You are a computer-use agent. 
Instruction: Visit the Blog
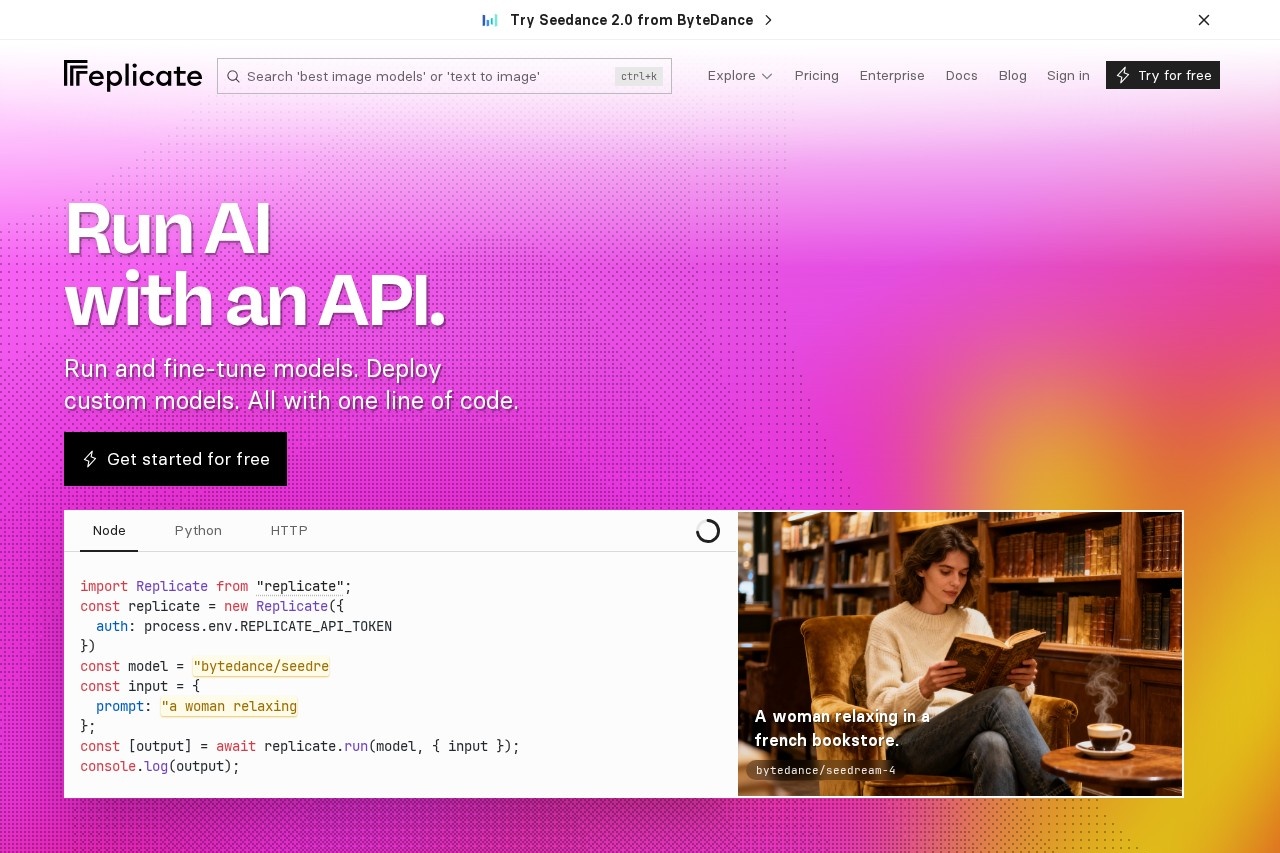1013,75
